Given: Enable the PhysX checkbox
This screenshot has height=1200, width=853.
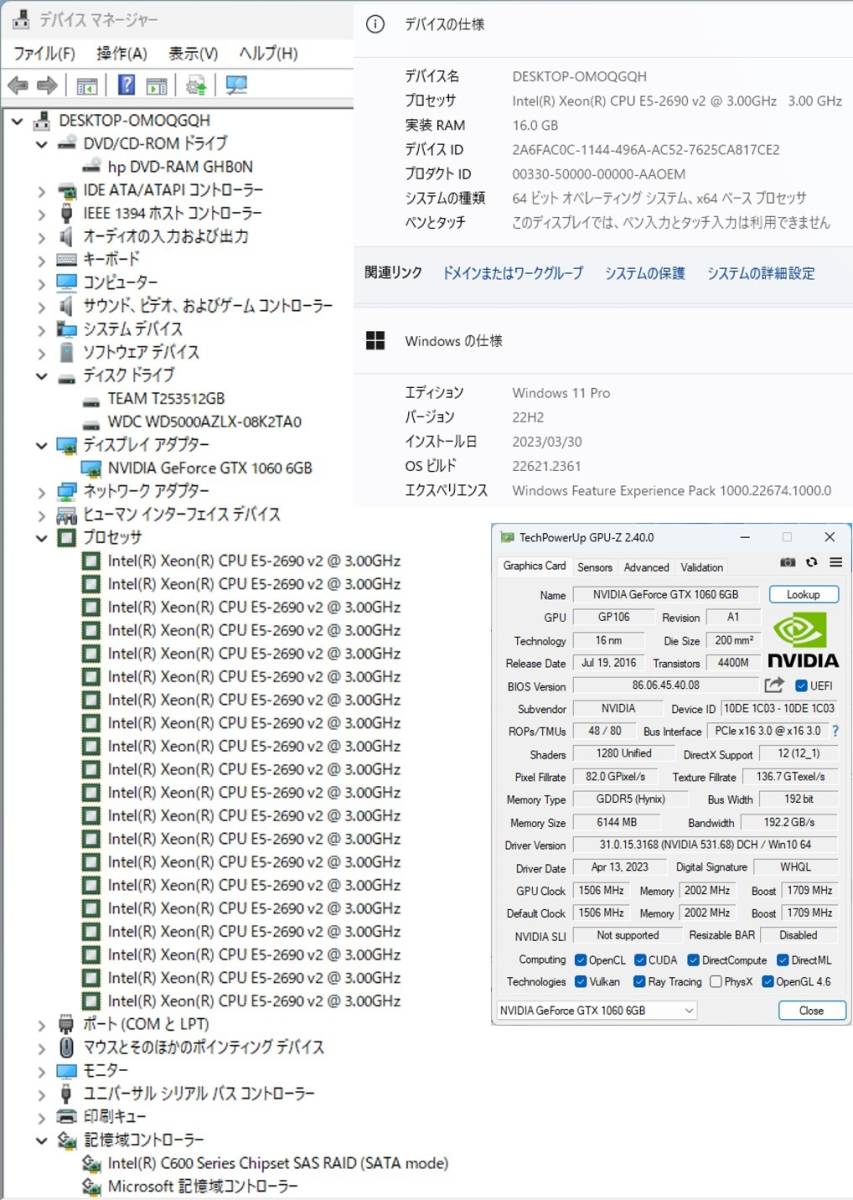Looking at the screenshot, I should click(715, 982).
